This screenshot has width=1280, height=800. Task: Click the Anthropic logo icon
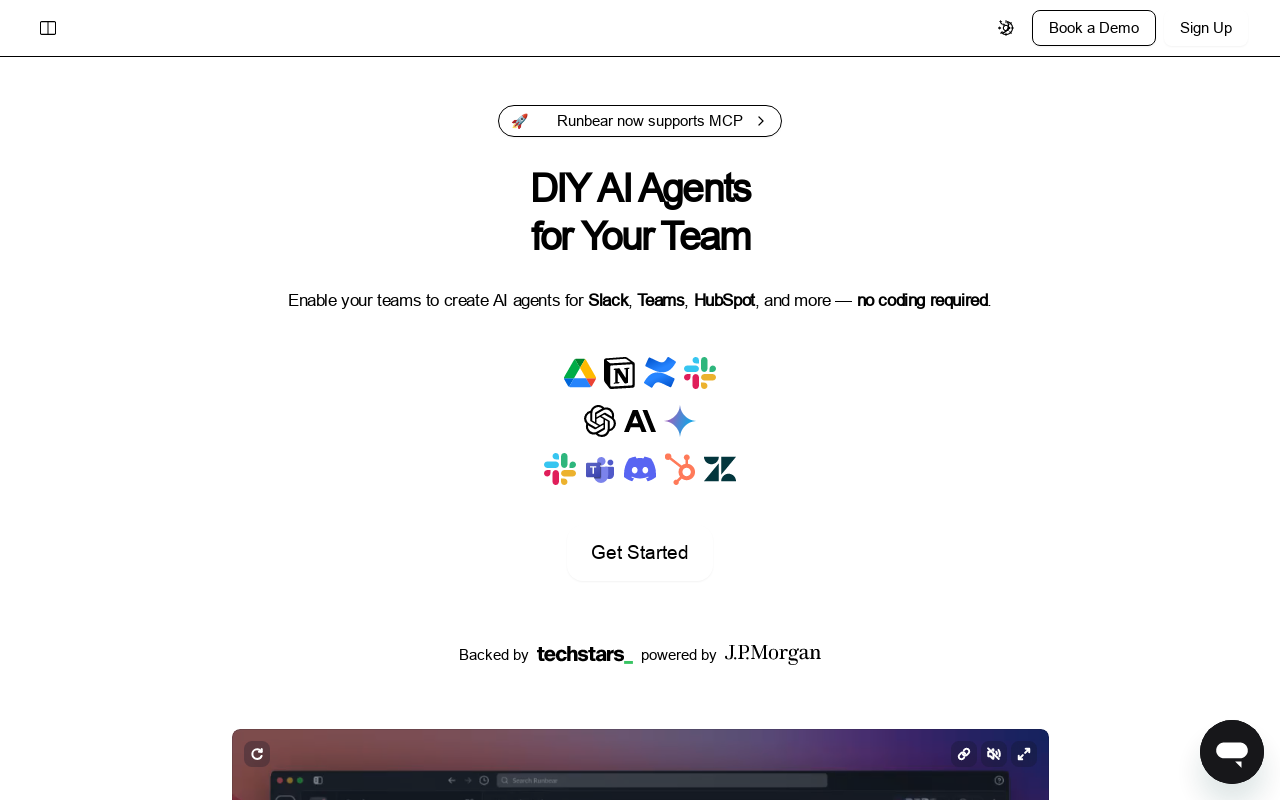640,421
